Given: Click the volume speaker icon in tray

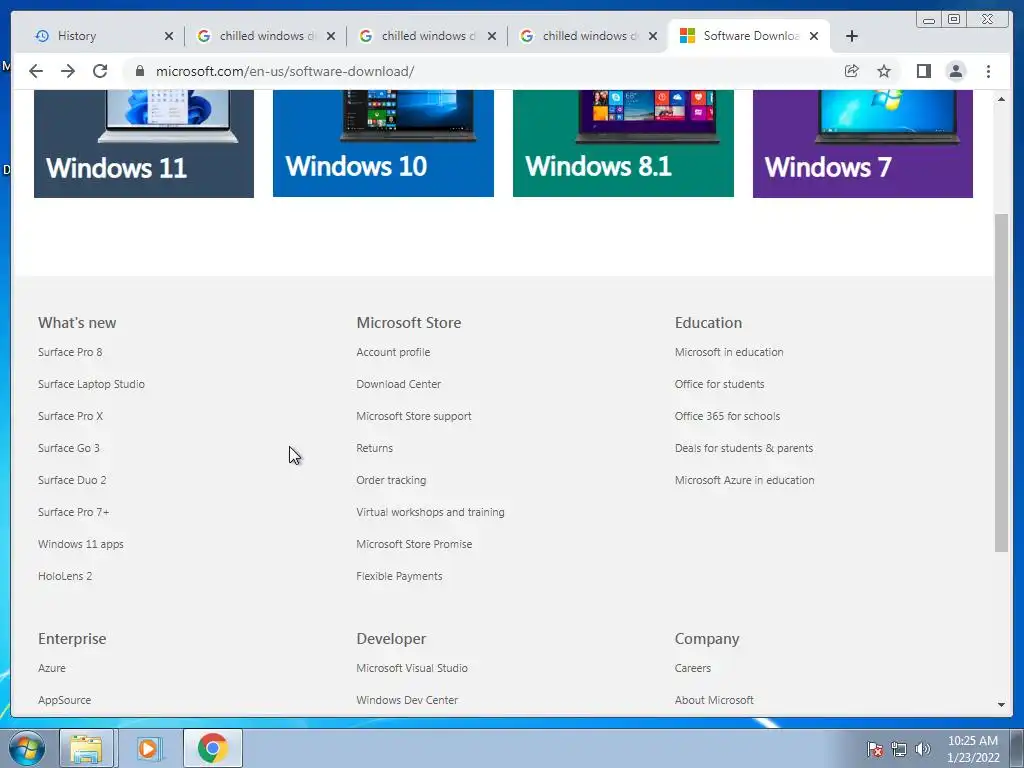Looking at the screenshot, I should 923,749.
